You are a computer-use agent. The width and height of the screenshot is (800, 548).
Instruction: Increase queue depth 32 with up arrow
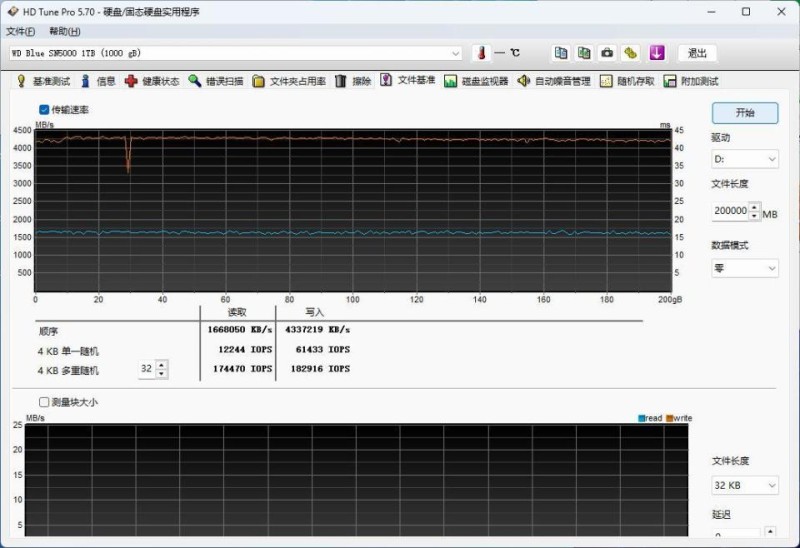coord(161,364)
